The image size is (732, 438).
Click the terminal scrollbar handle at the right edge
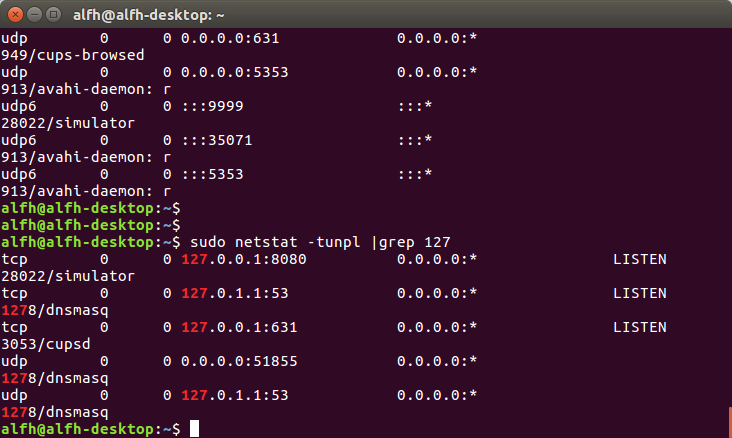[730, 423]
